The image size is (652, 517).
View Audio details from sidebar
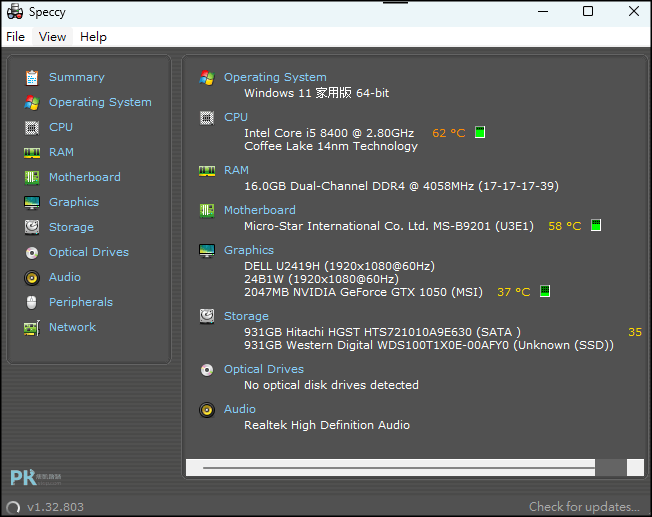[x=65, y=277]
